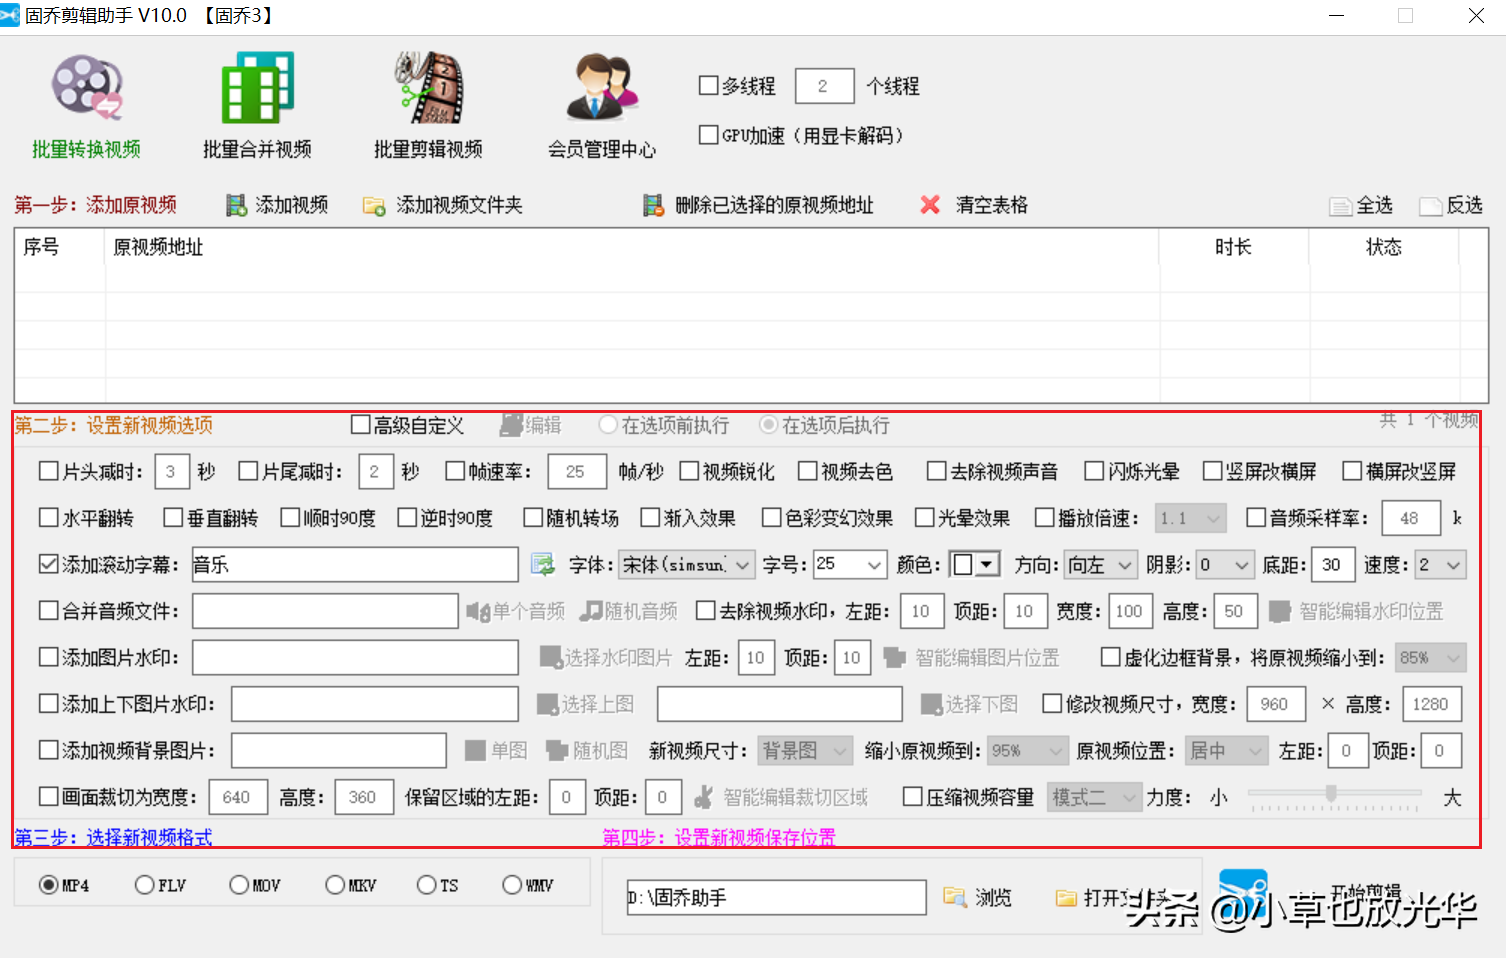The width and height of the screenshot is (1506, 958).
Task: Click the thread count input field
Action: pyautogui.click(x=825, y=86)
